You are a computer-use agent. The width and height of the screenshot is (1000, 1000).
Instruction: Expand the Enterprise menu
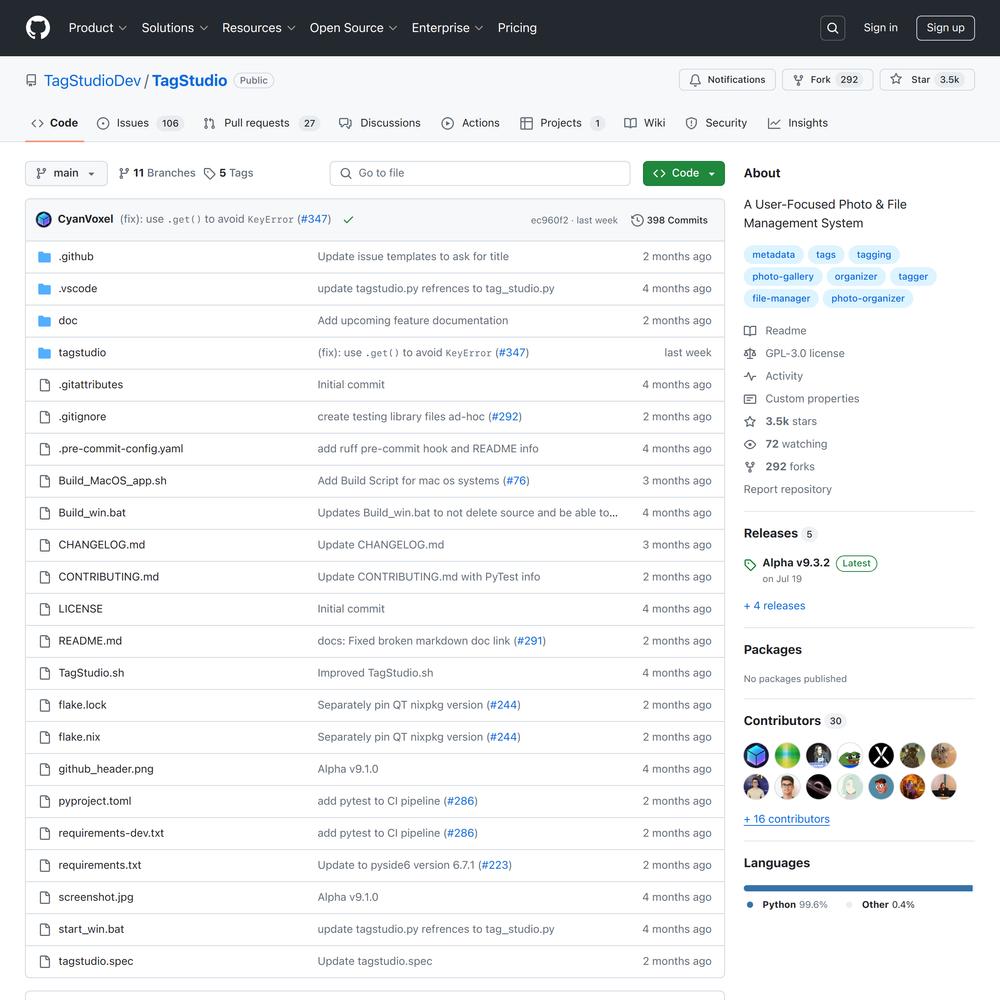click(x=447, y=28)
